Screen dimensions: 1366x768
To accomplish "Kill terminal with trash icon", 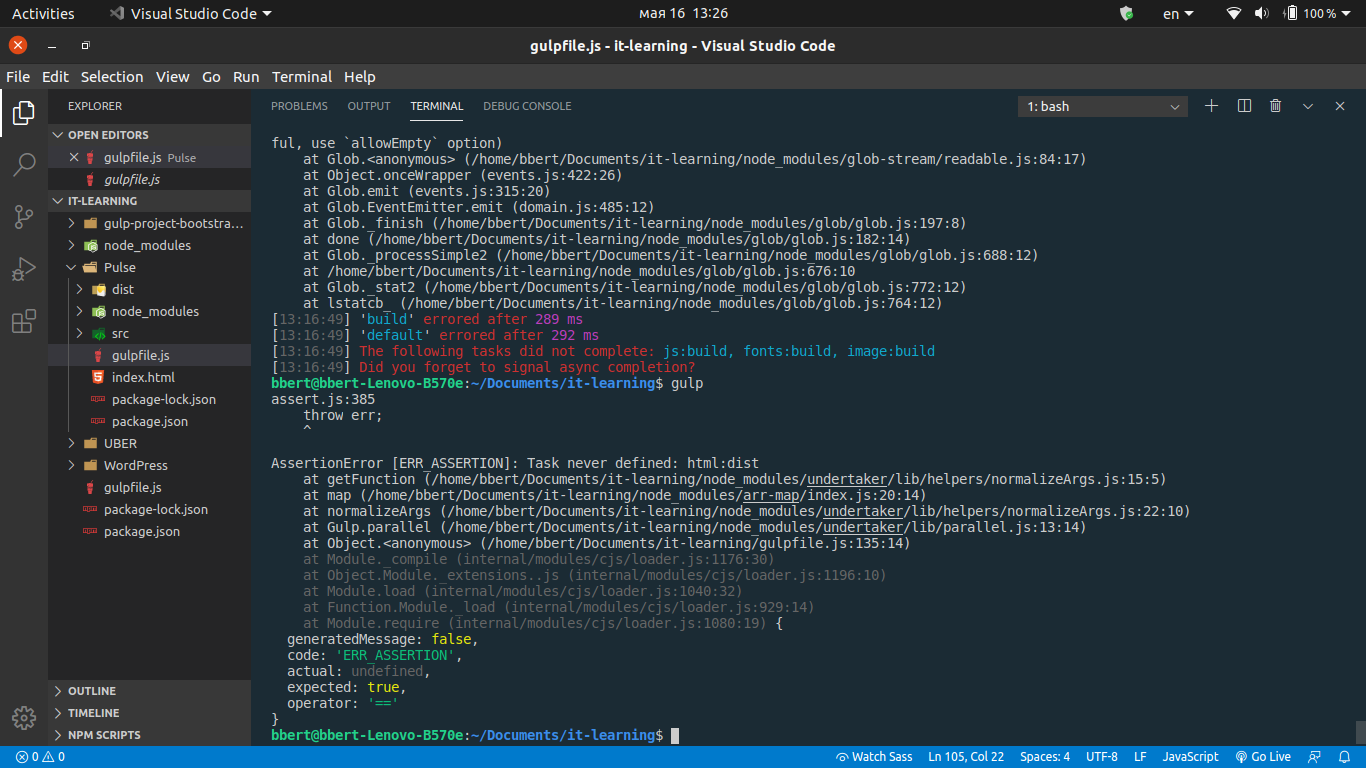I will coord(1276,106).
